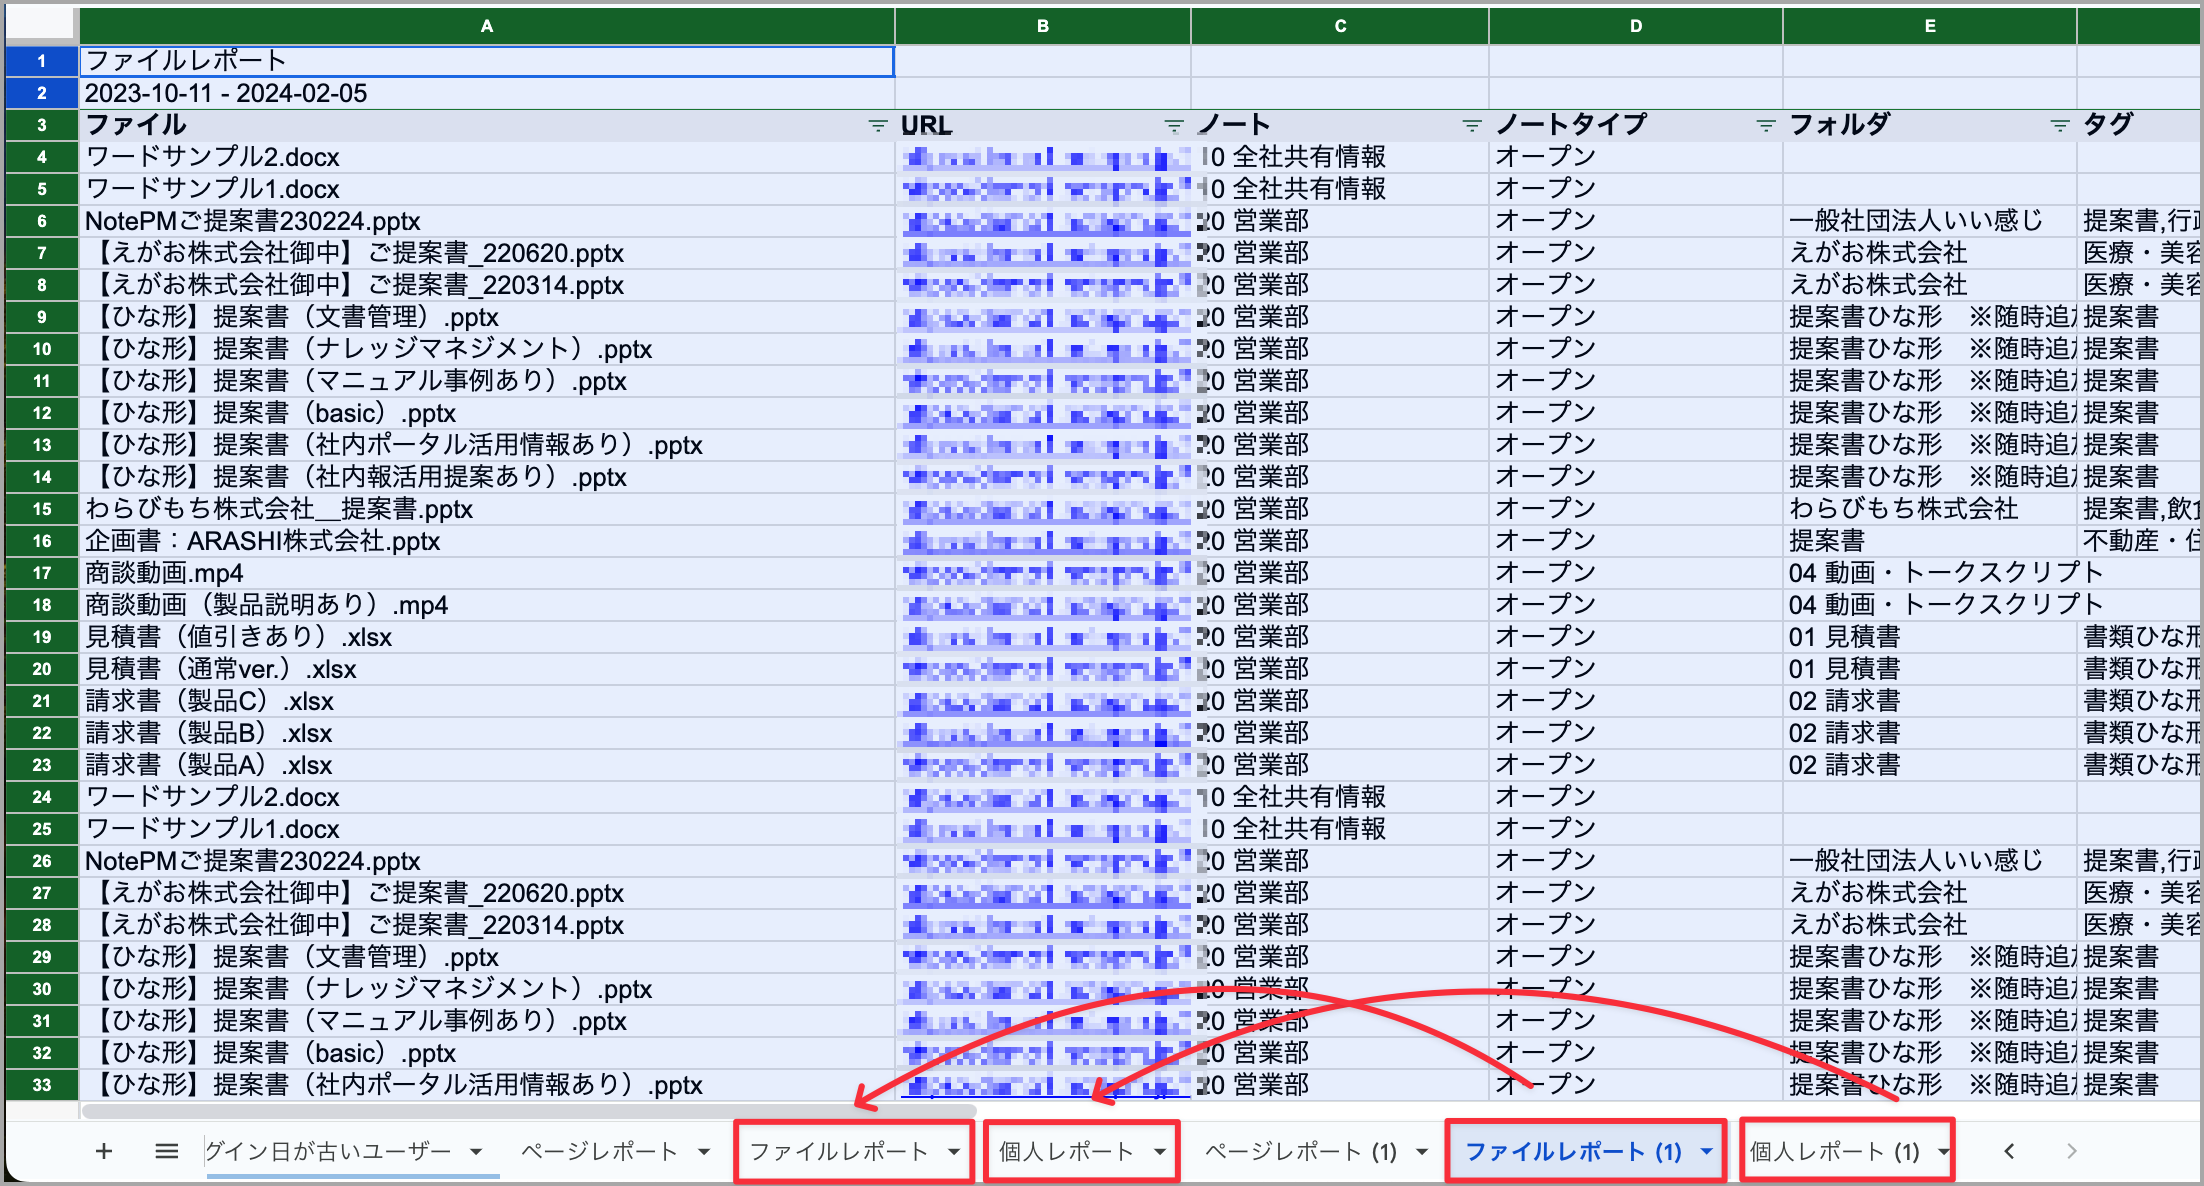Click オープン cell in row 16
The width and height of the screenshot is (2204, 1186).
[1636, 541]
